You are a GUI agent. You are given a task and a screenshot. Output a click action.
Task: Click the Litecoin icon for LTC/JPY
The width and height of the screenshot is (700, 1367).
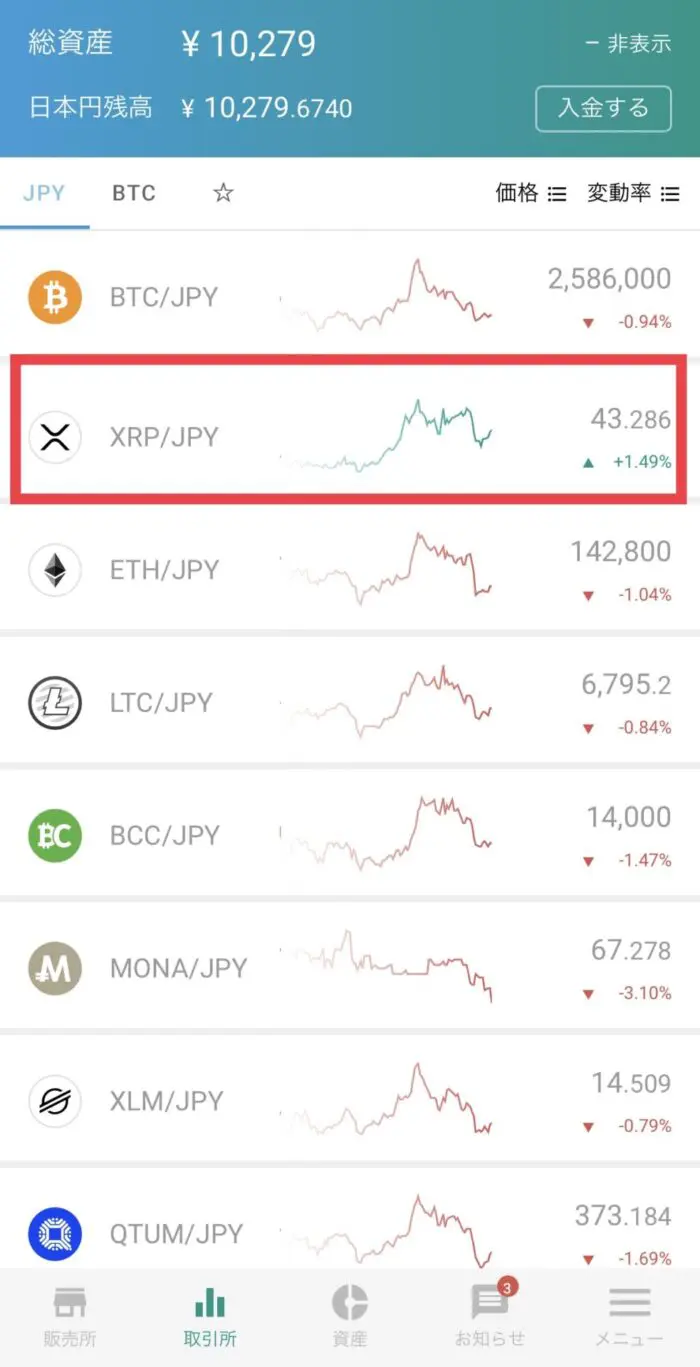55,702
